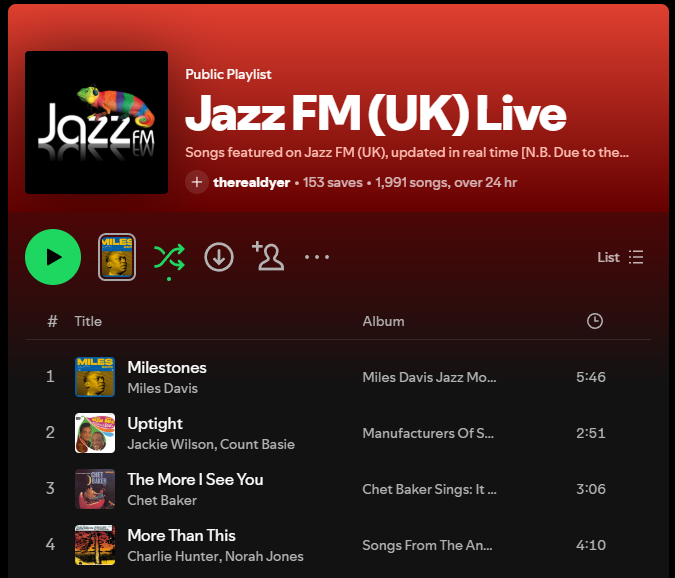Viewport: 675px width, 578px height.
Task: Open the Uptight track title
Action: (155, 424)
